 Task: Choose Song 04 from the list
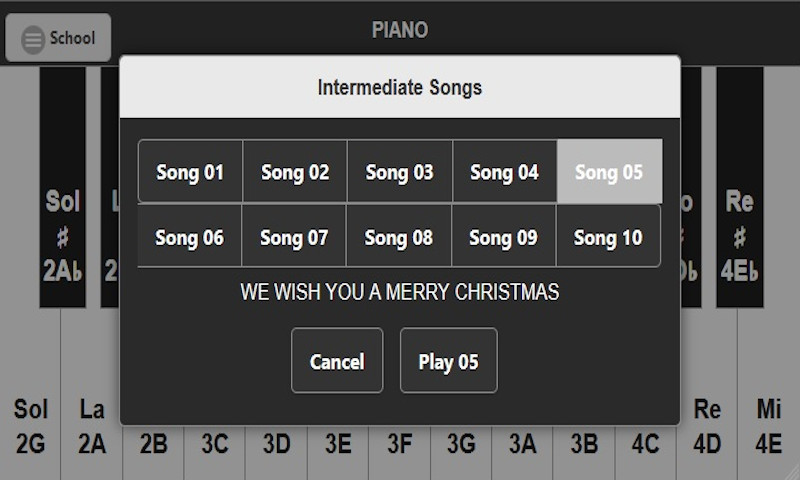pyautogui.click(x=505, y=172)
